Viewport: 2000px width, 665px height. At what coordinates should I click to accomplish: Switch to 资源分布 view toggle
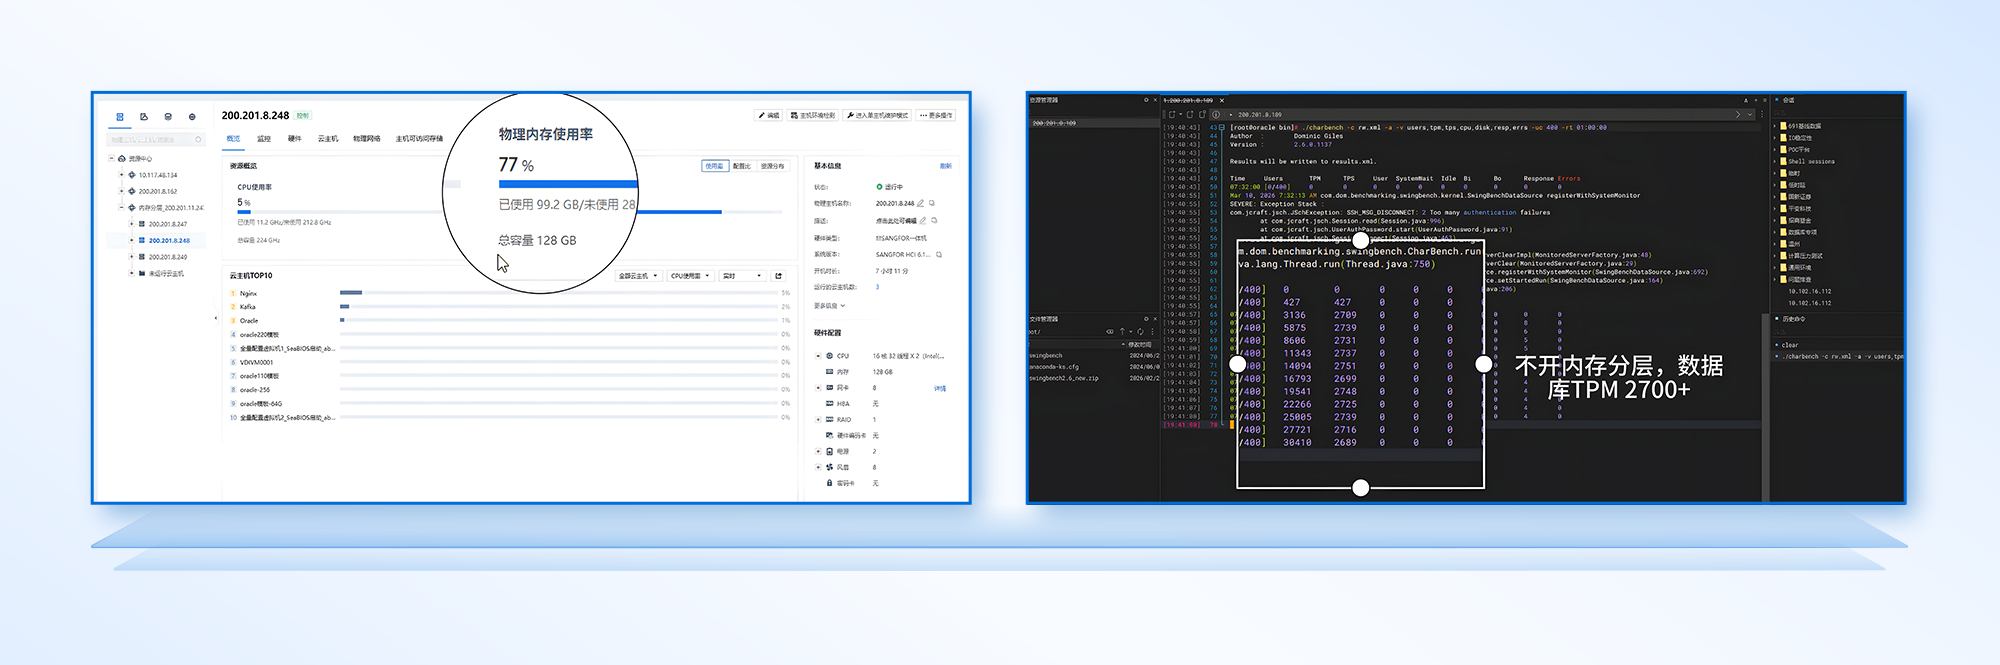click(772, 166)
